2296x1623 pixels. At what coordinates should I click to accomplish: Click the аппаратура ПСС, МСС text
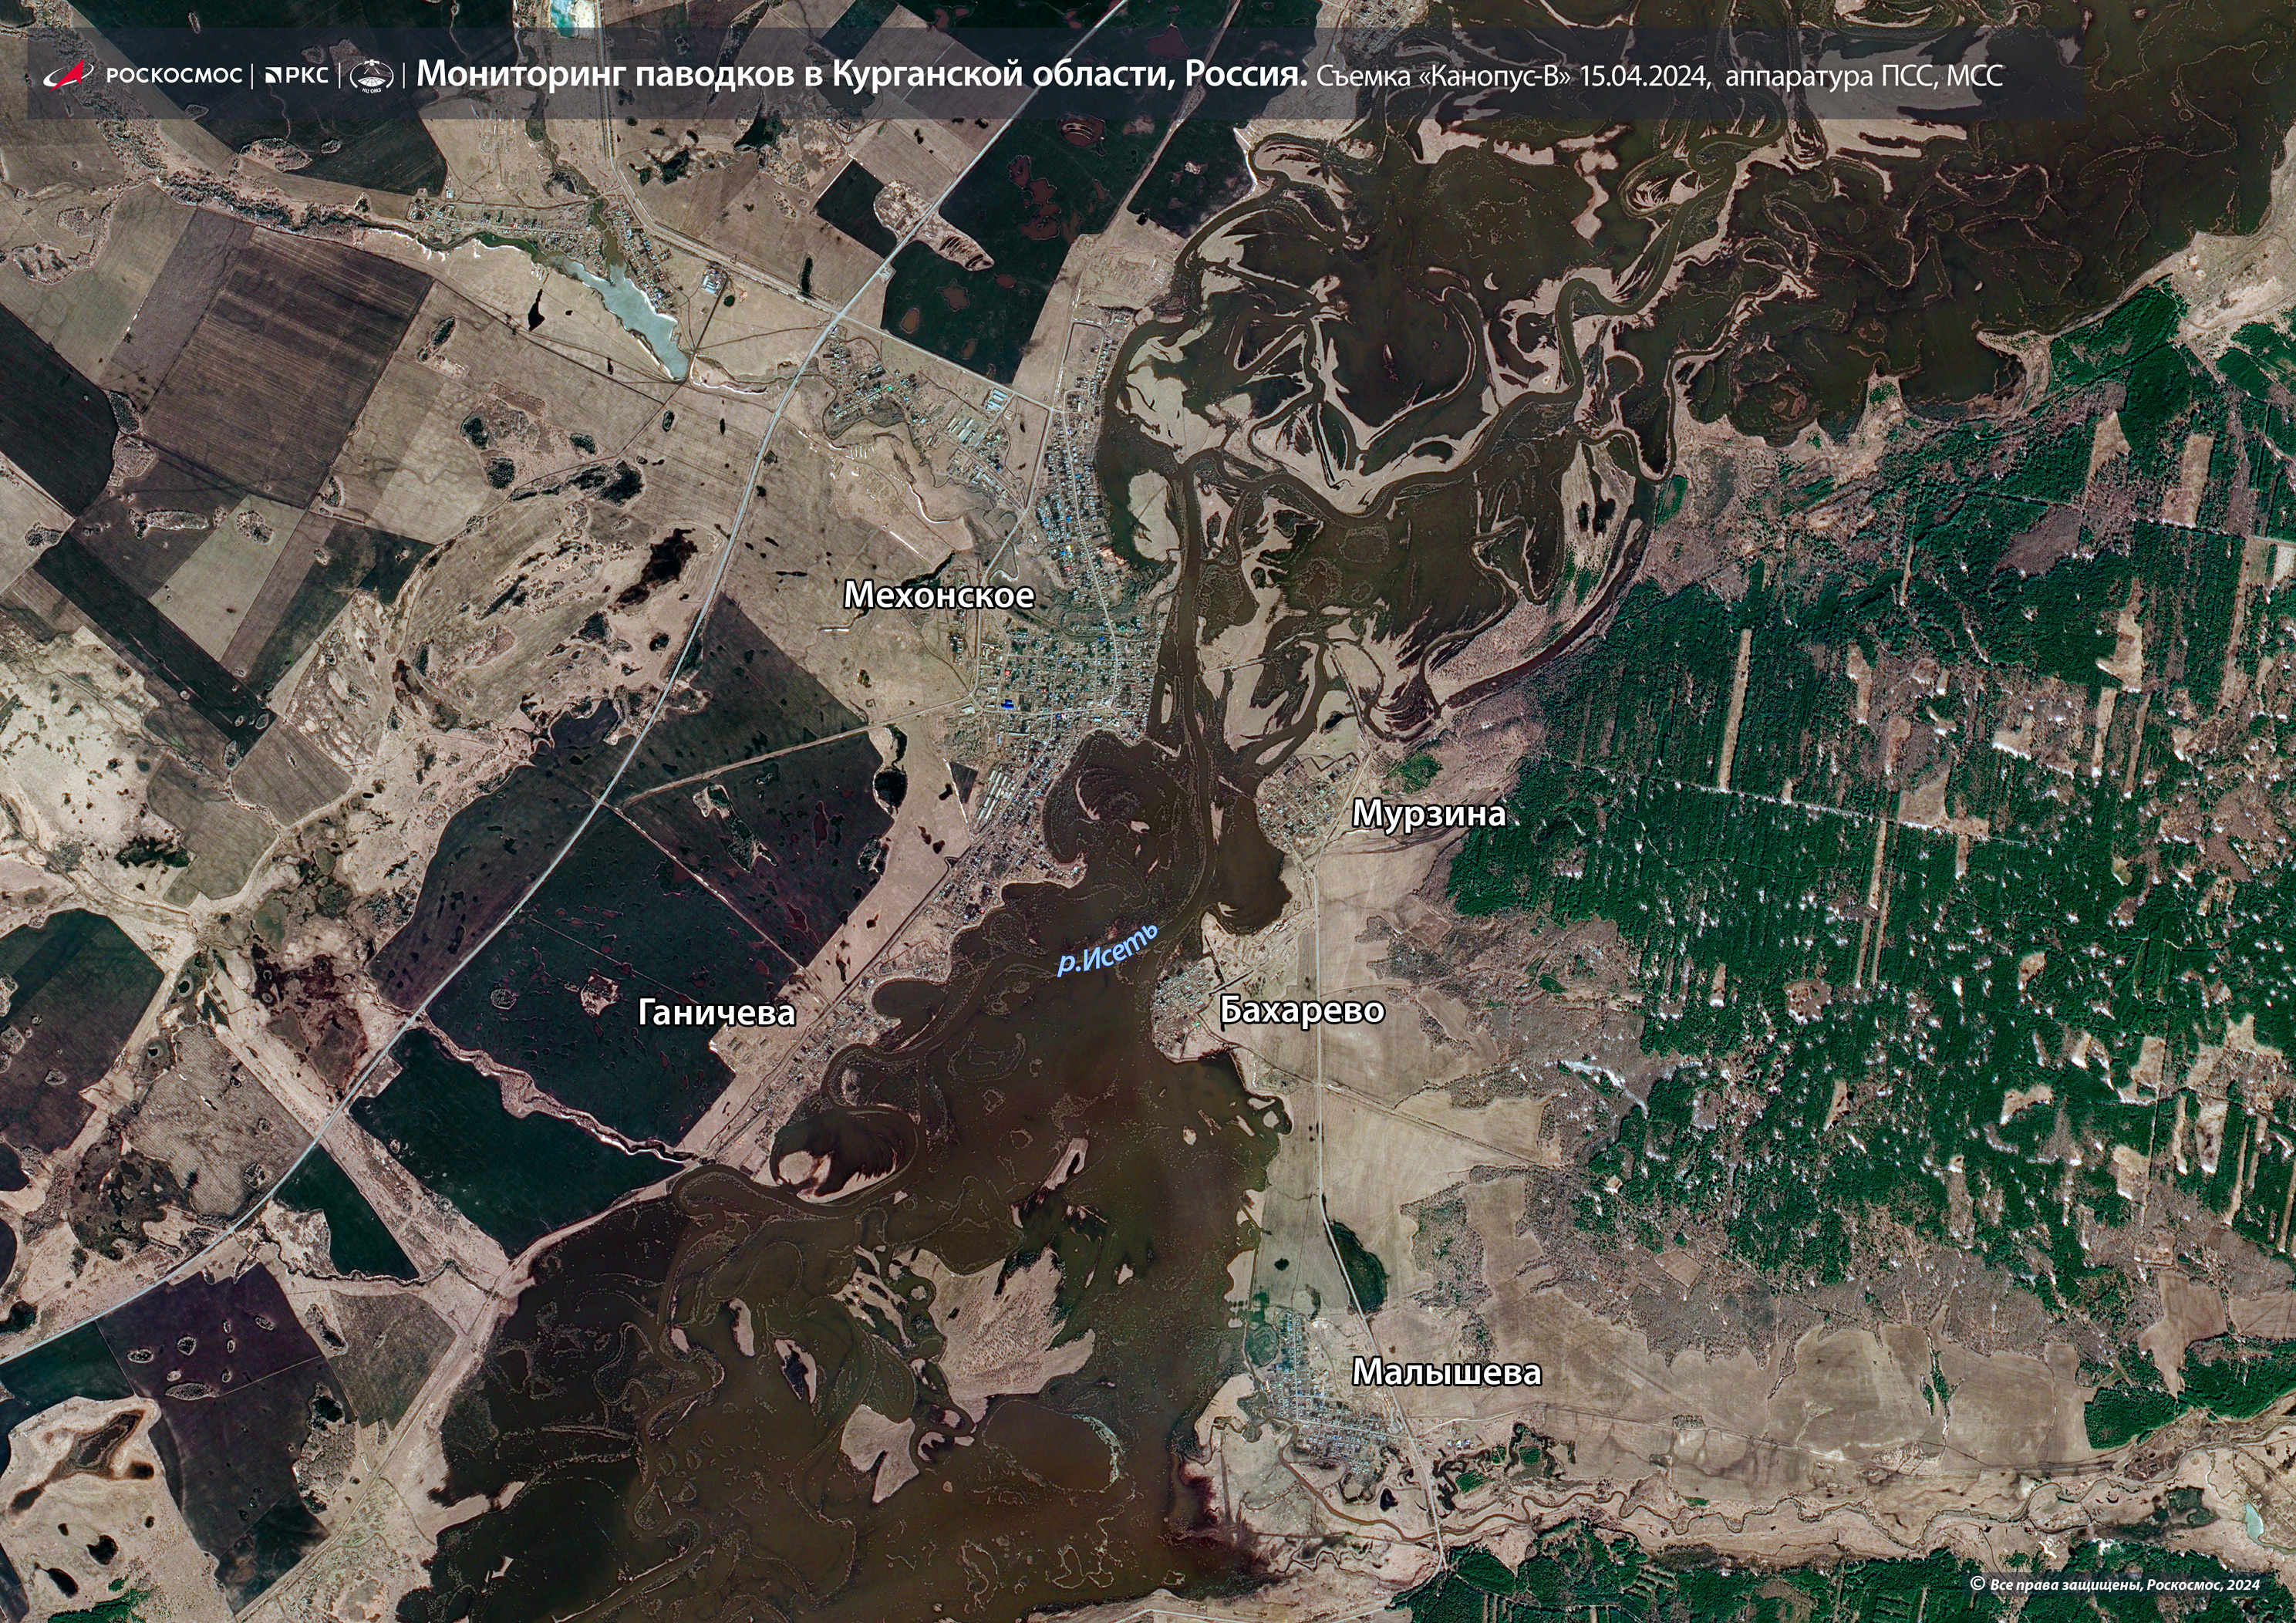[x=1864, y=76]
